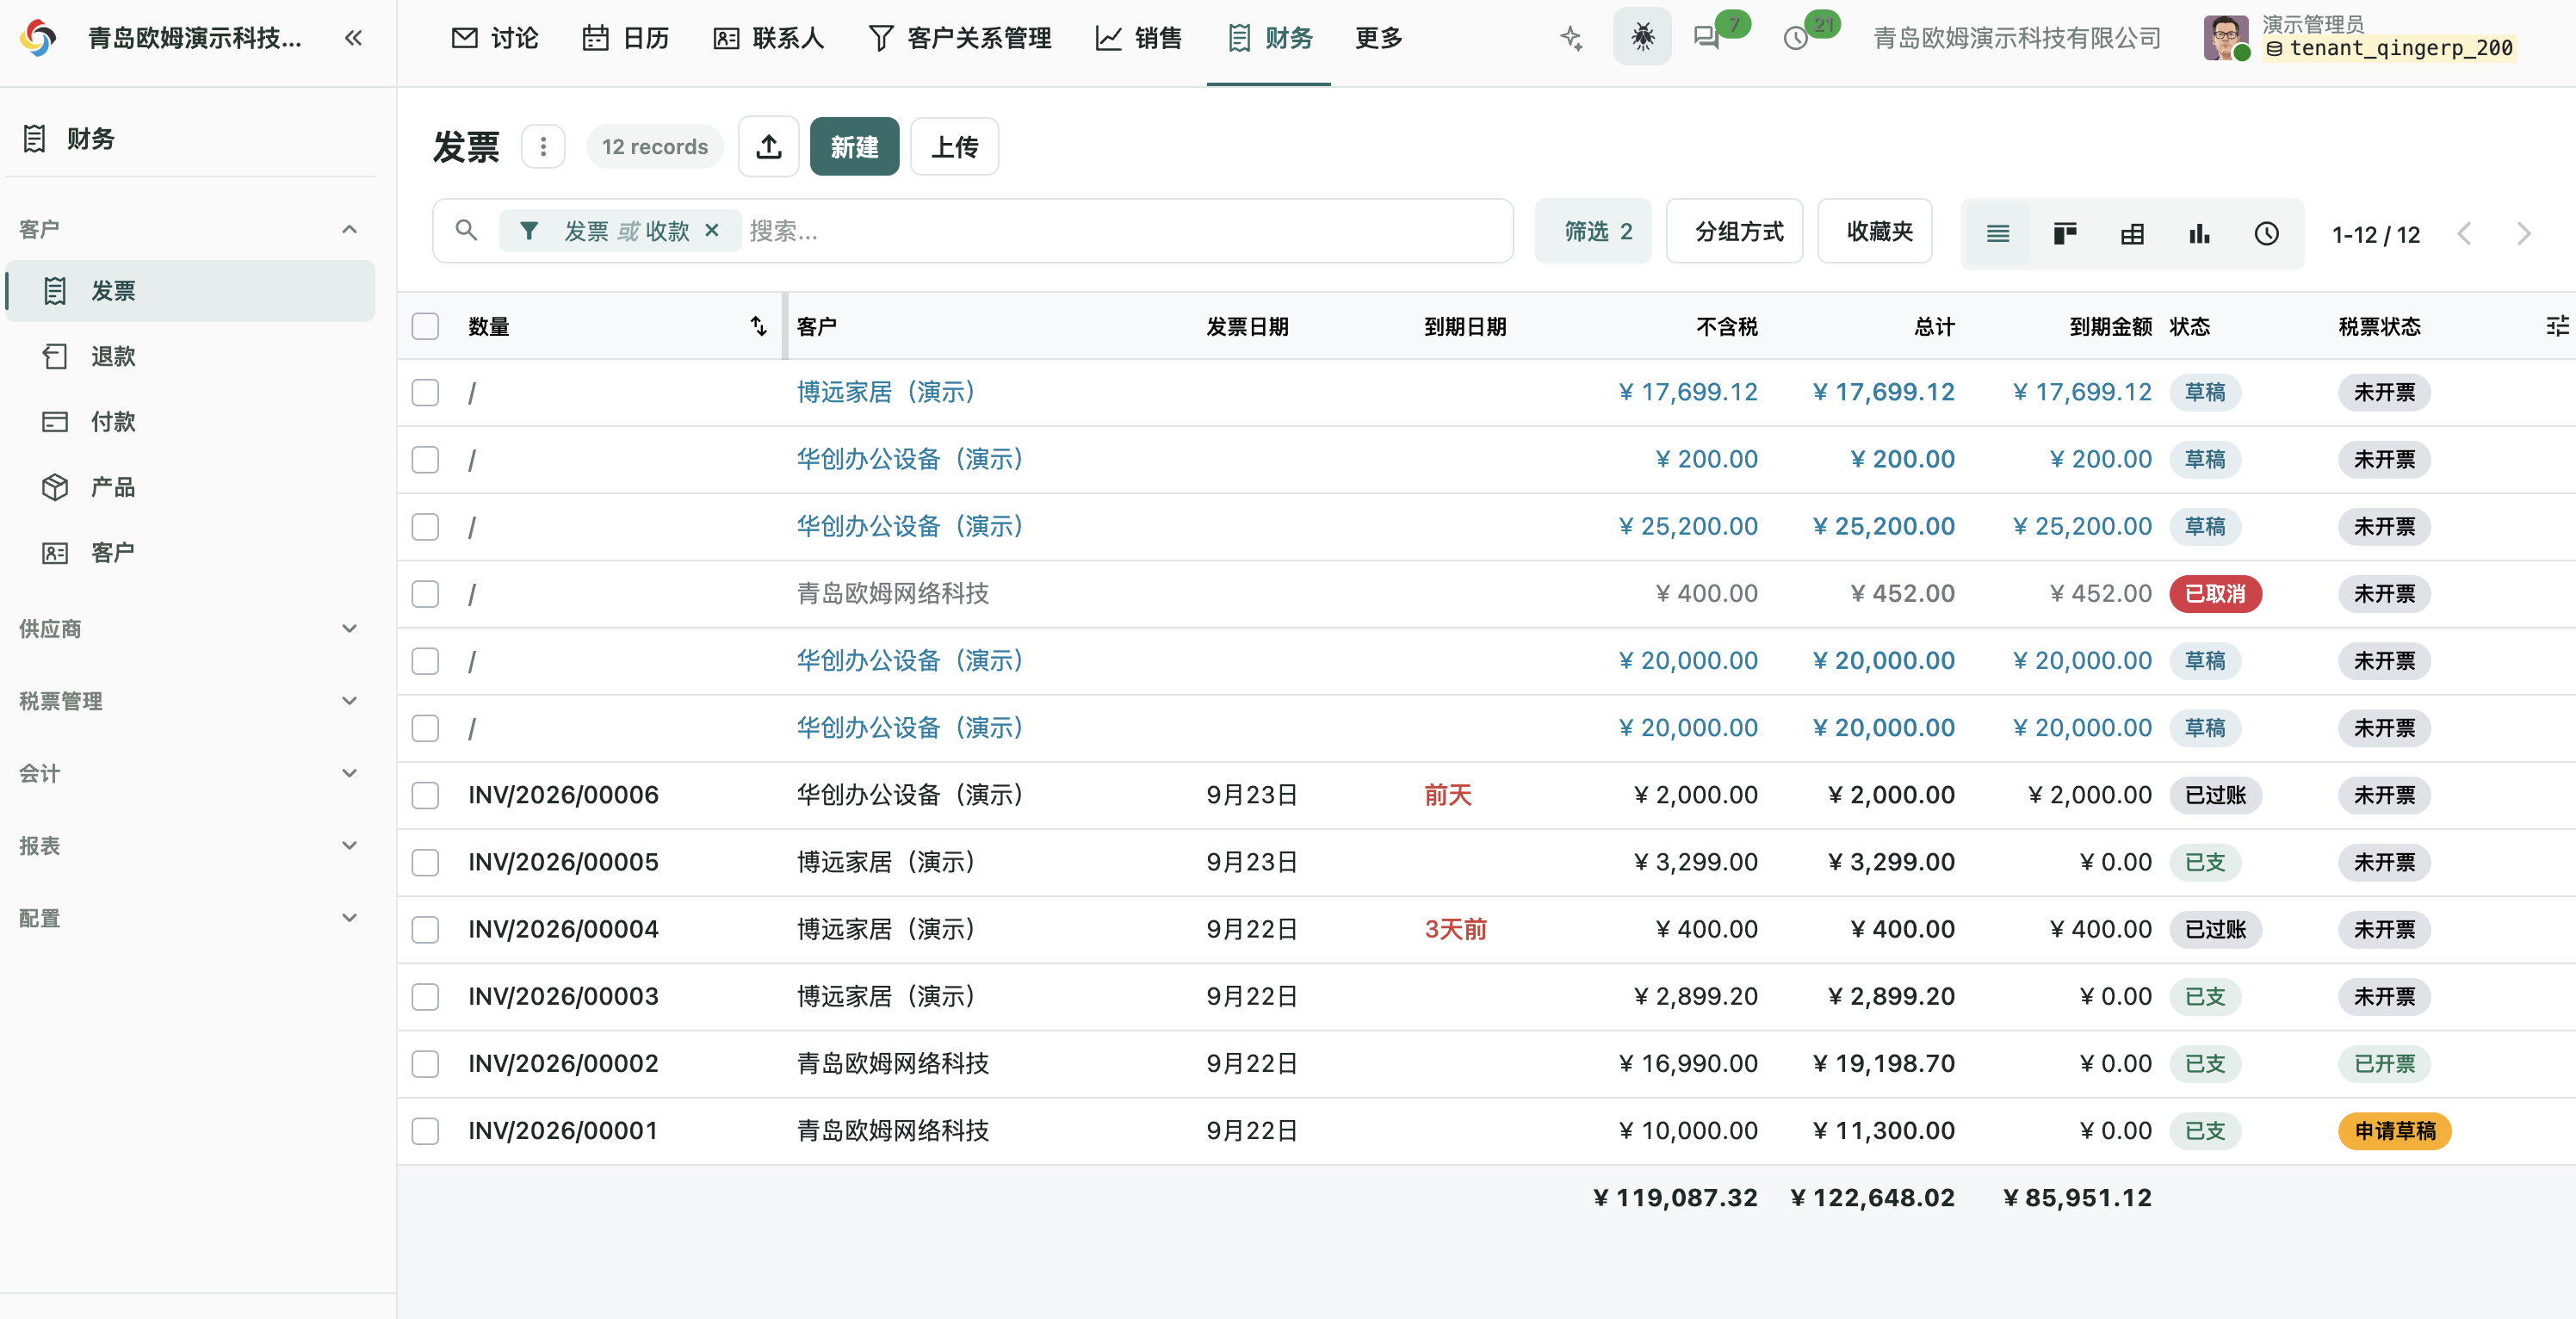Click the export upload icon next to 新建
The height and width of the screenshot is (1319, 2576).
768,147
